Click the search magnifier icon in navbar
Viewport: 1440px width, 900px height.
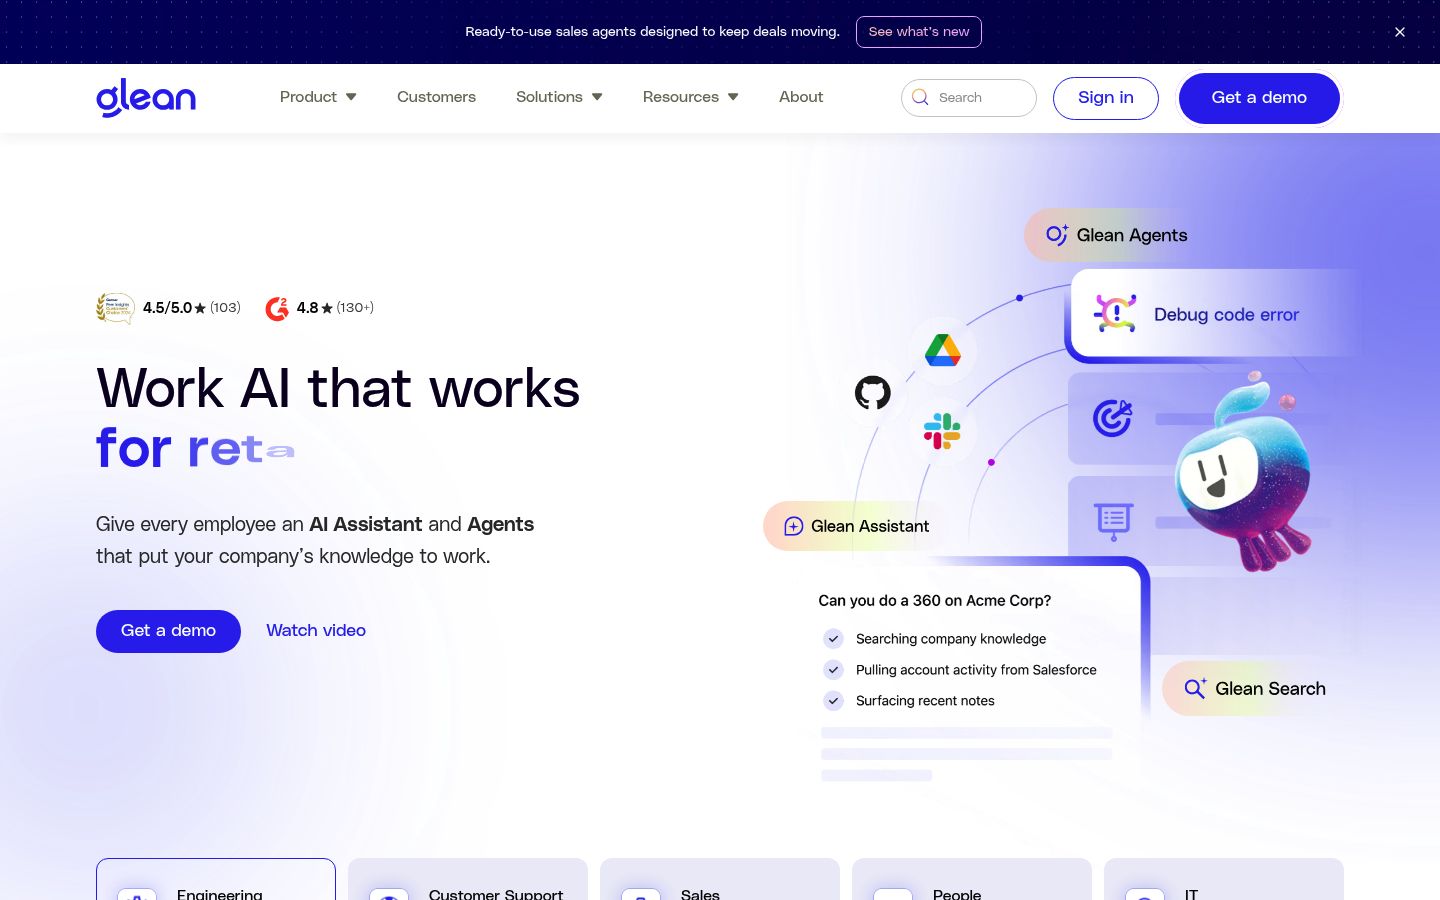[x=920, y=98]
